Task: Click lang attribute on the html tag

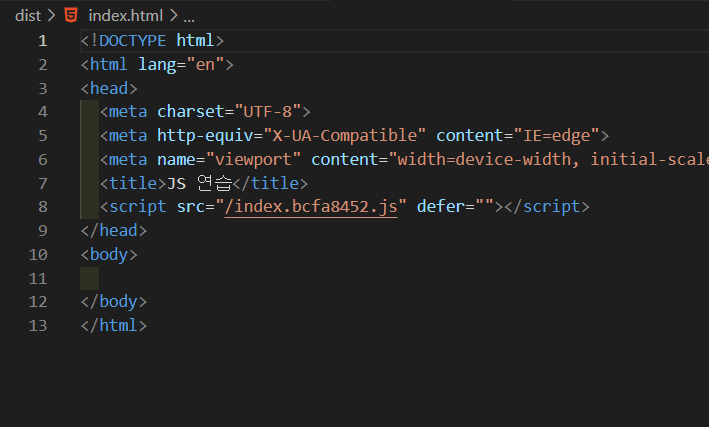Action: point(157,65)
